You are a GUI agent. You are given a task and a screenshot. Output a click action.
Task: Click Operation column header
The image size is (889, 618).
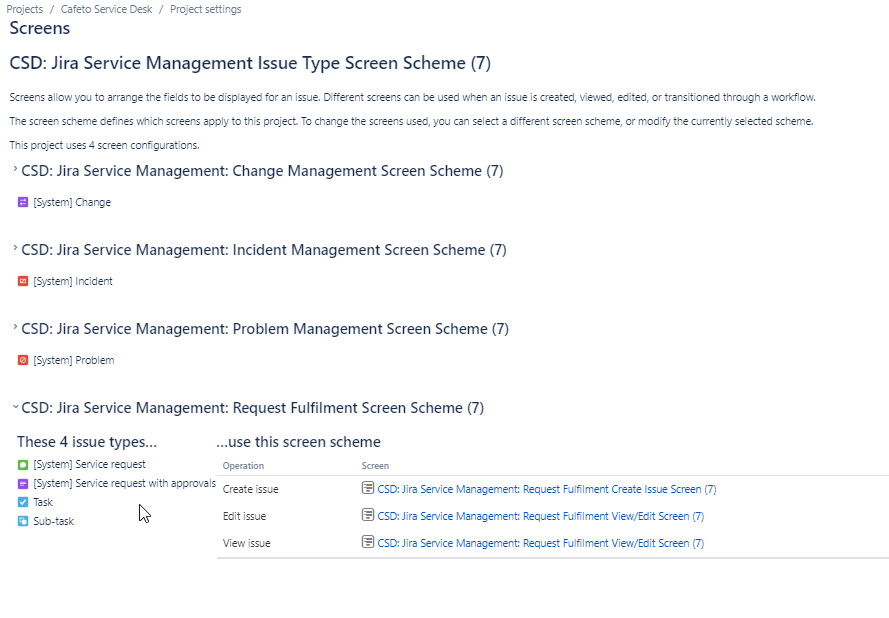click(x=243, y=465)
